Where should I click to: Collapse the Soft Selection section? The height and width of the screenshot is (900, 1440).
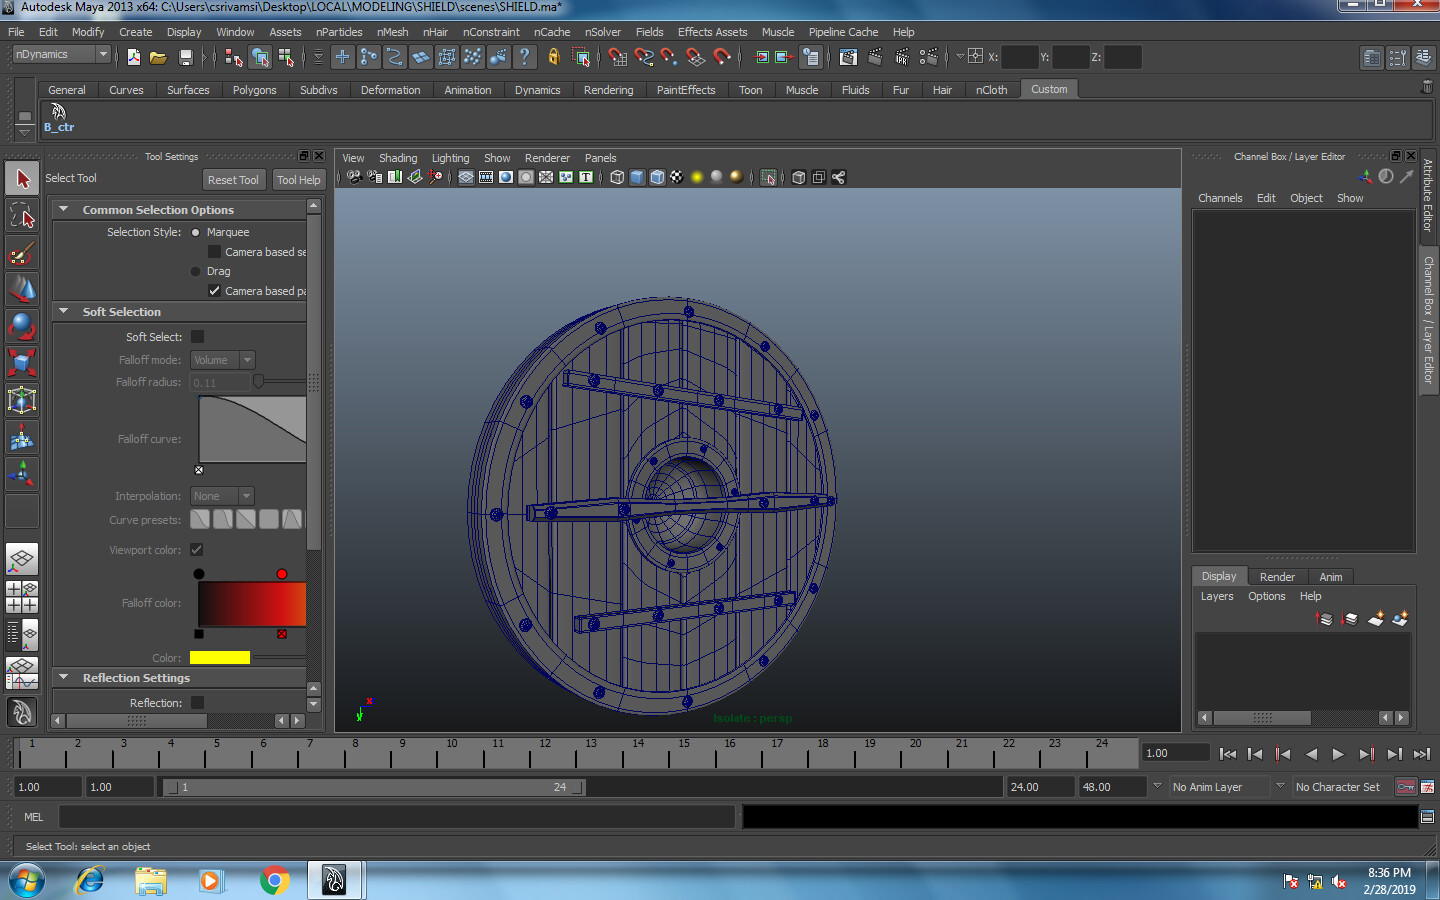click(x=64, y=312)
